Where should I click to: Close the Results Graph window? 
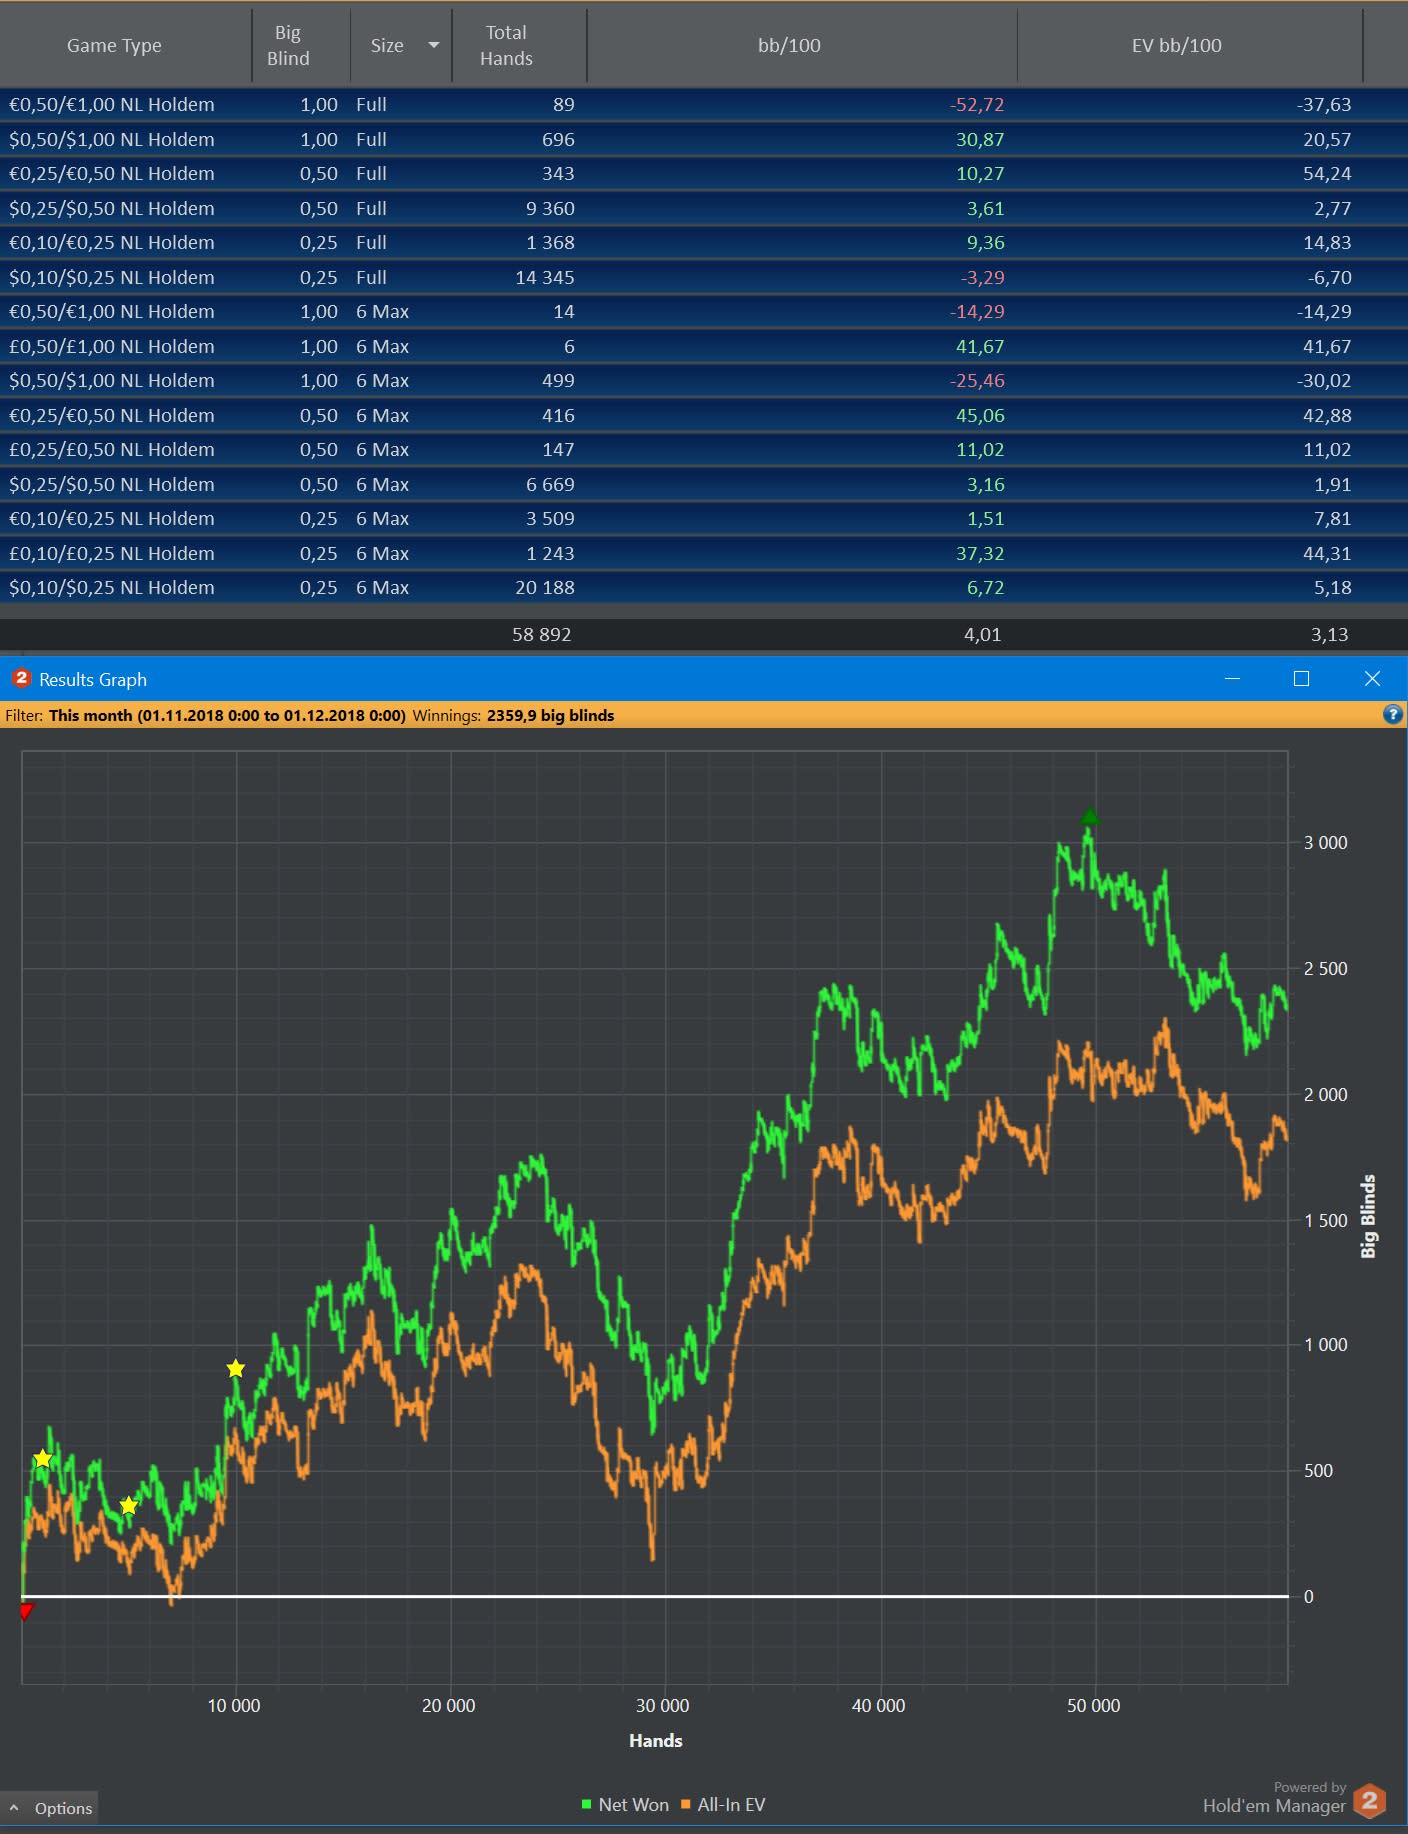pos(1372,679)
